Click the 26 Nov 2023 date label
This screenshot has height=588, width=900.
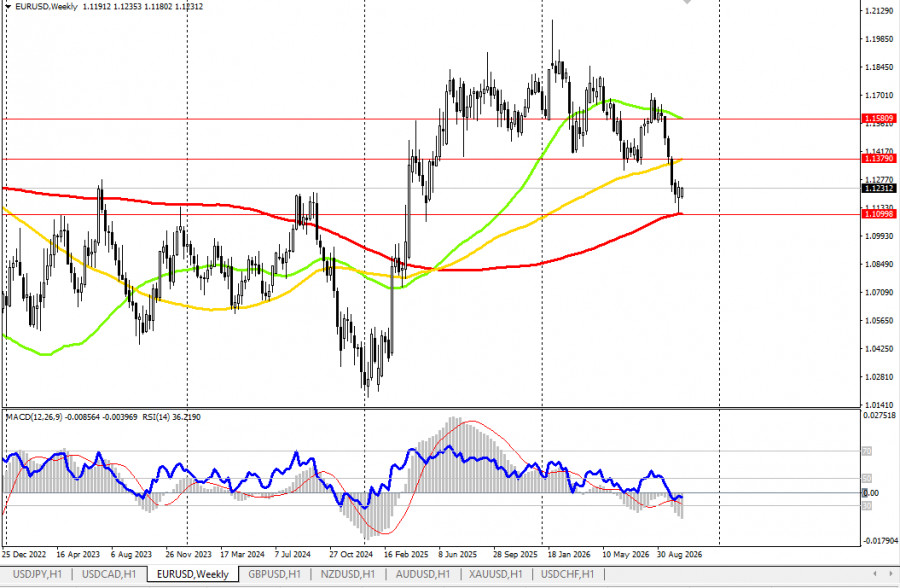(x=188, y=554)
